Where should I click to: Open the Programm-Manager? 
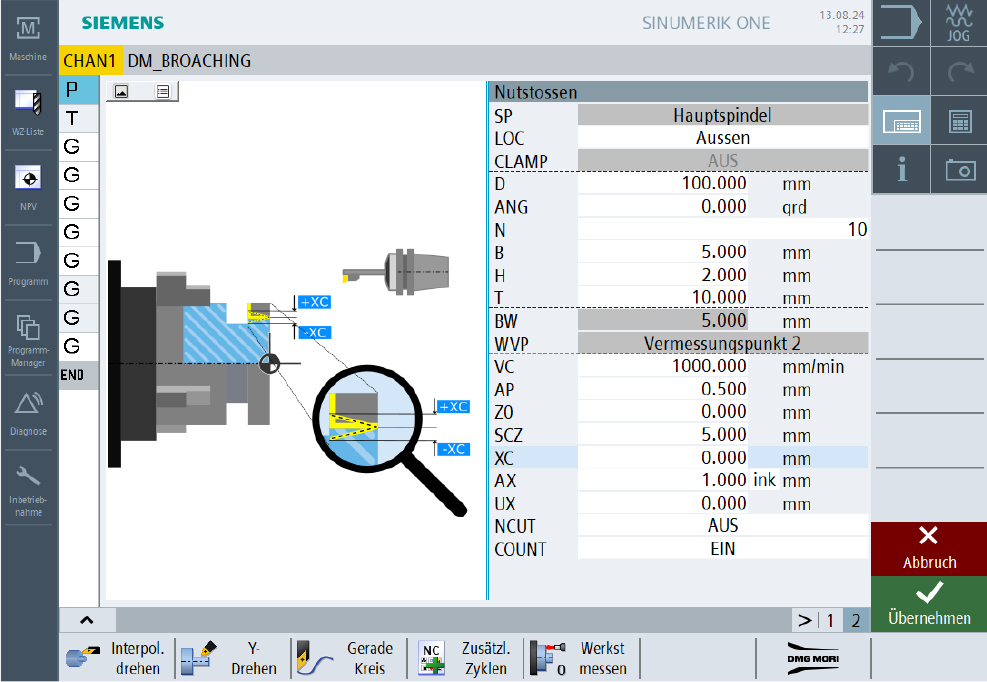28,338
